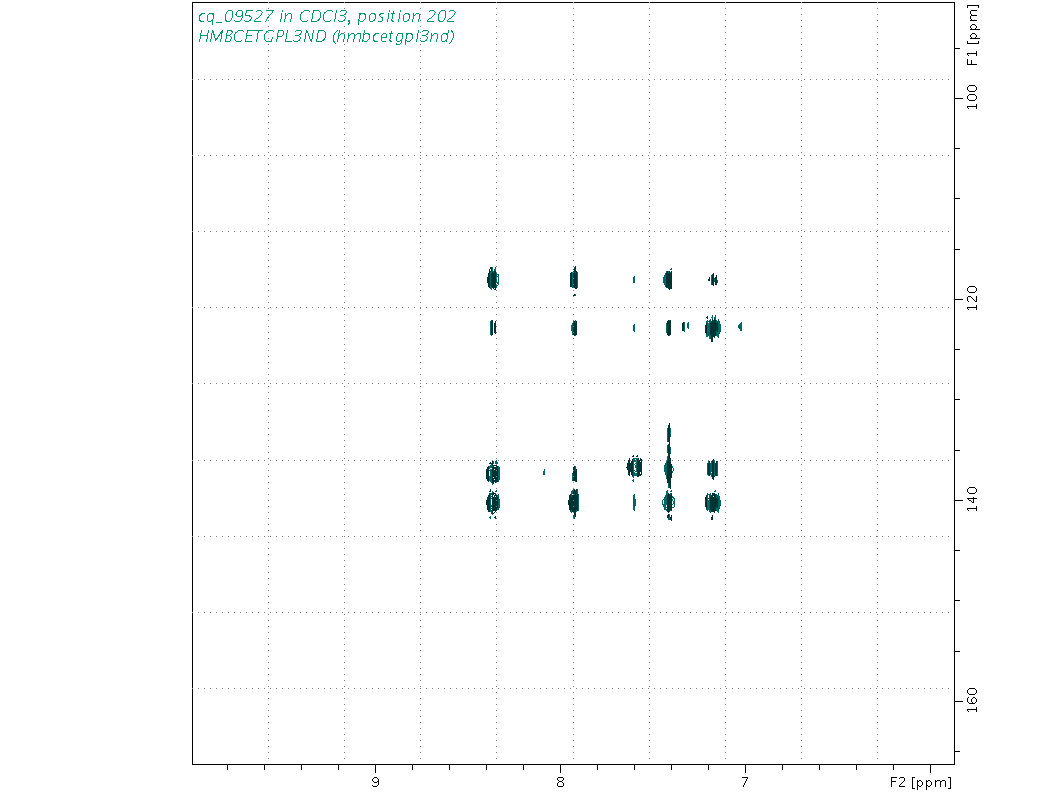
Task: Pick the cross peak near 8.35 / 118 ppm
Action: coord(493,279)
